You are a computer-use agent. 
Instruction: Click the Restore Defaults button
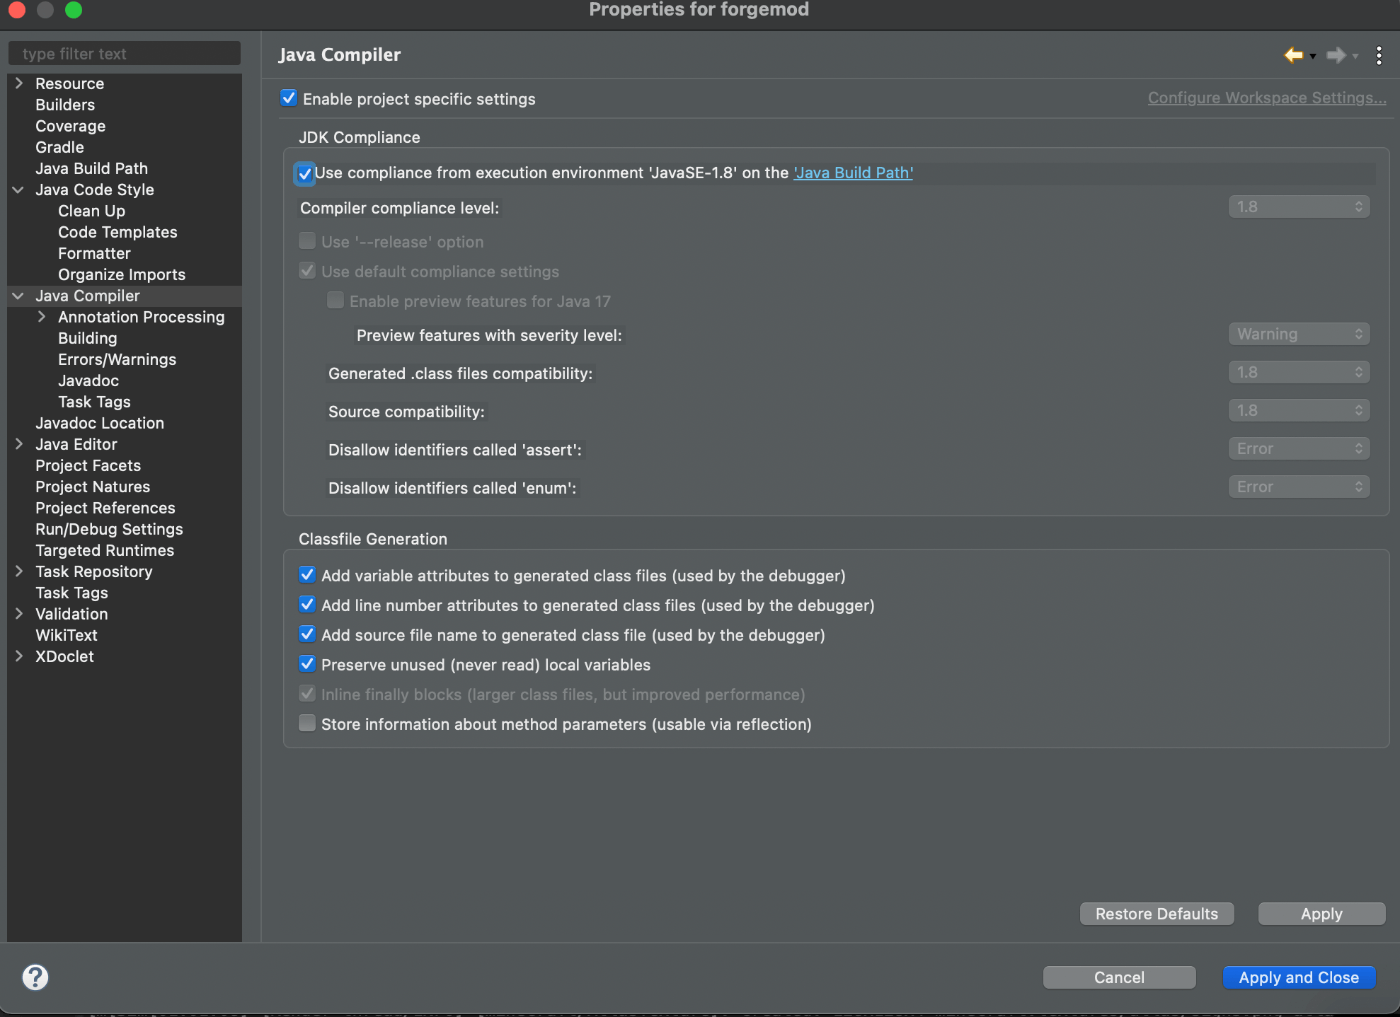[1156, 913]
